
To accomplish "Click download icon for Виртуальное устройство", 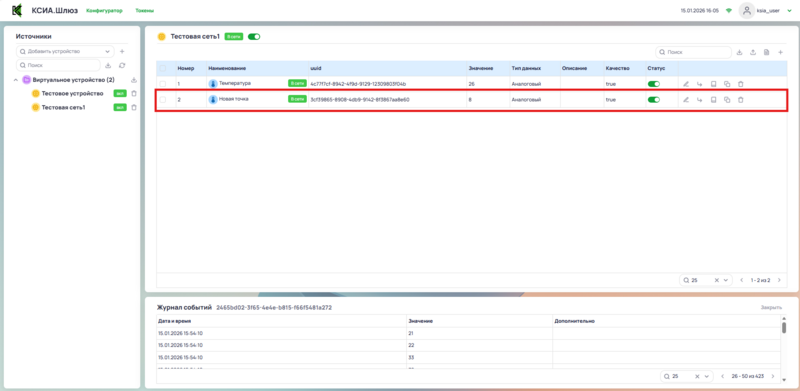I will pos(134,80).
